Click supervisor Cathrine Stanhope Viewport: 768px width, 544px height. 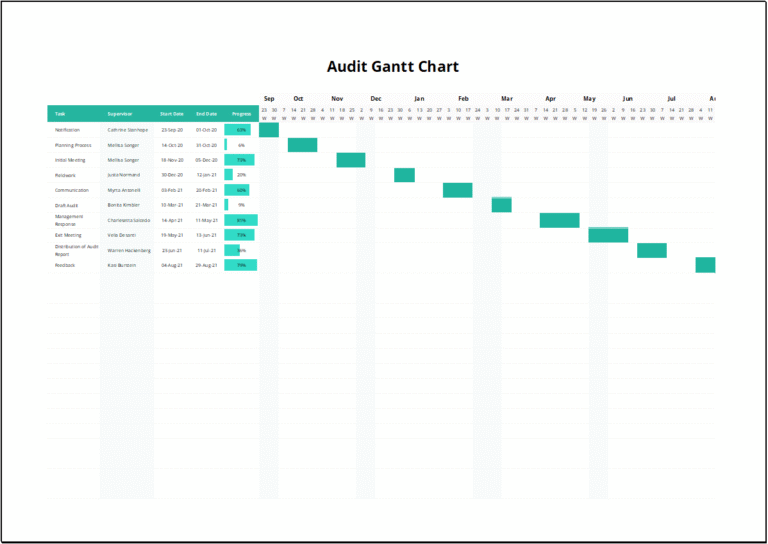[x=128, y=130]
